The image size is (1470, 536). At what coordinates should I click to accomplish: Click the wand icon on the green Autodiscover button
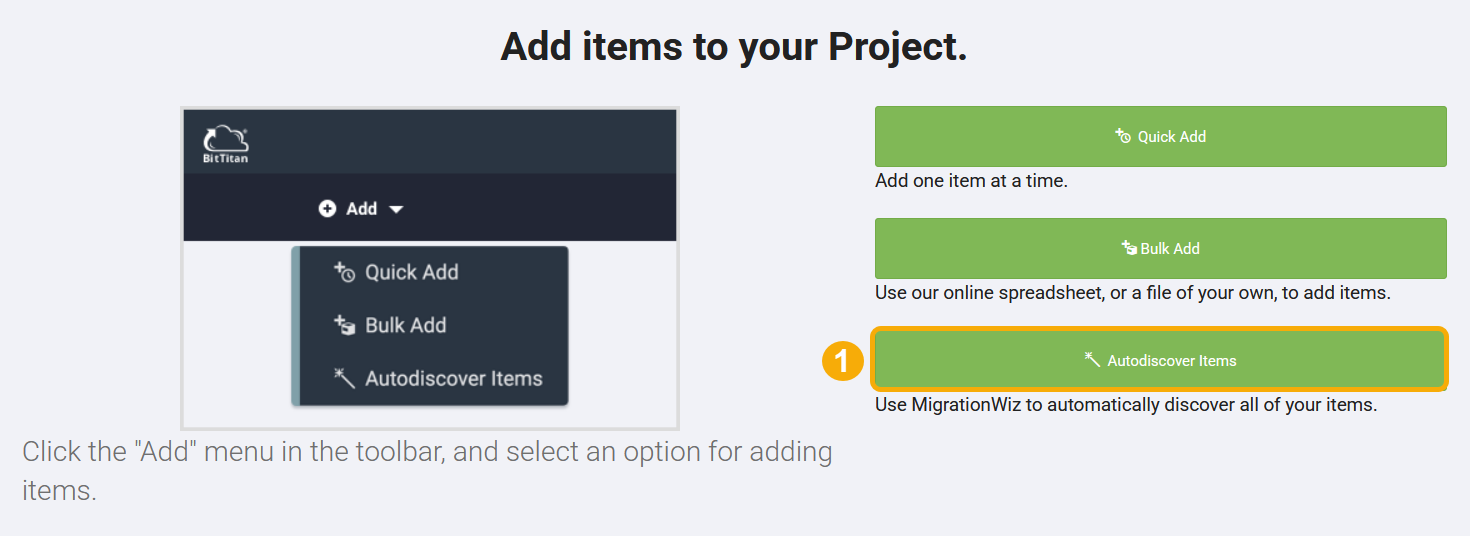[1093, 360]
